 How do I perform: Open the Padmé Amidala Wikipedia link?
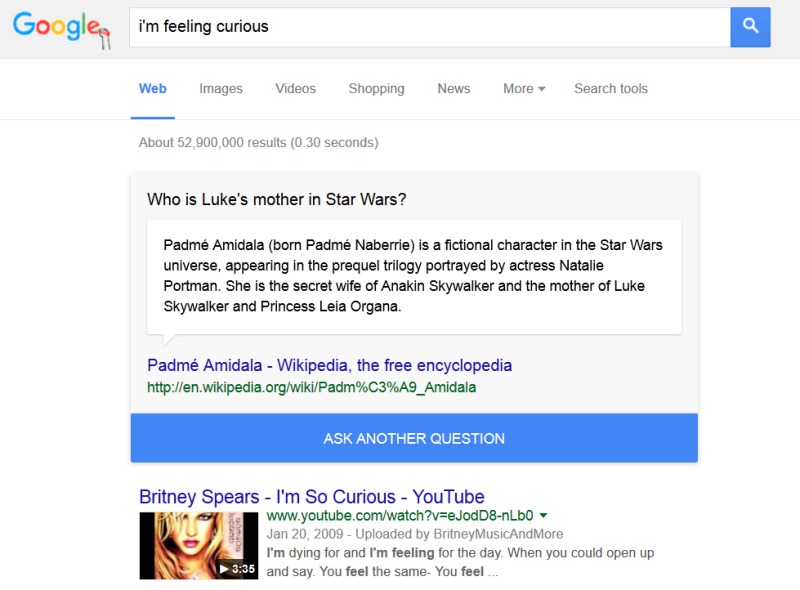pos(329,366)
